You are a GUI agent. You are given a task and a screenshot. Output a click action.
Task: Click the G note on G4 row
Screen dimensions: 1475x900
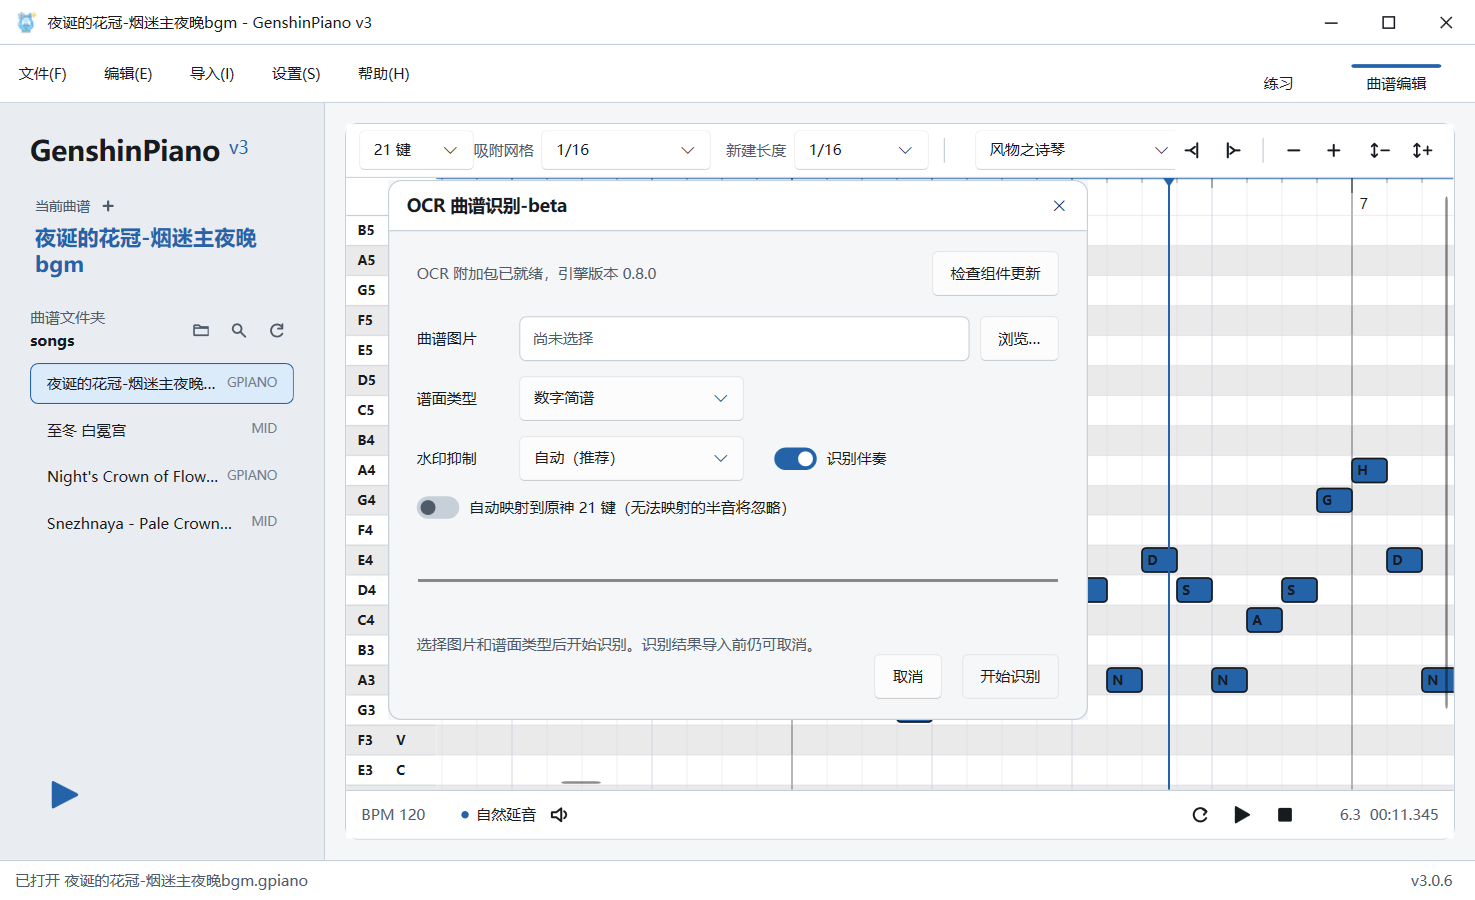[x=1334, y=500]
